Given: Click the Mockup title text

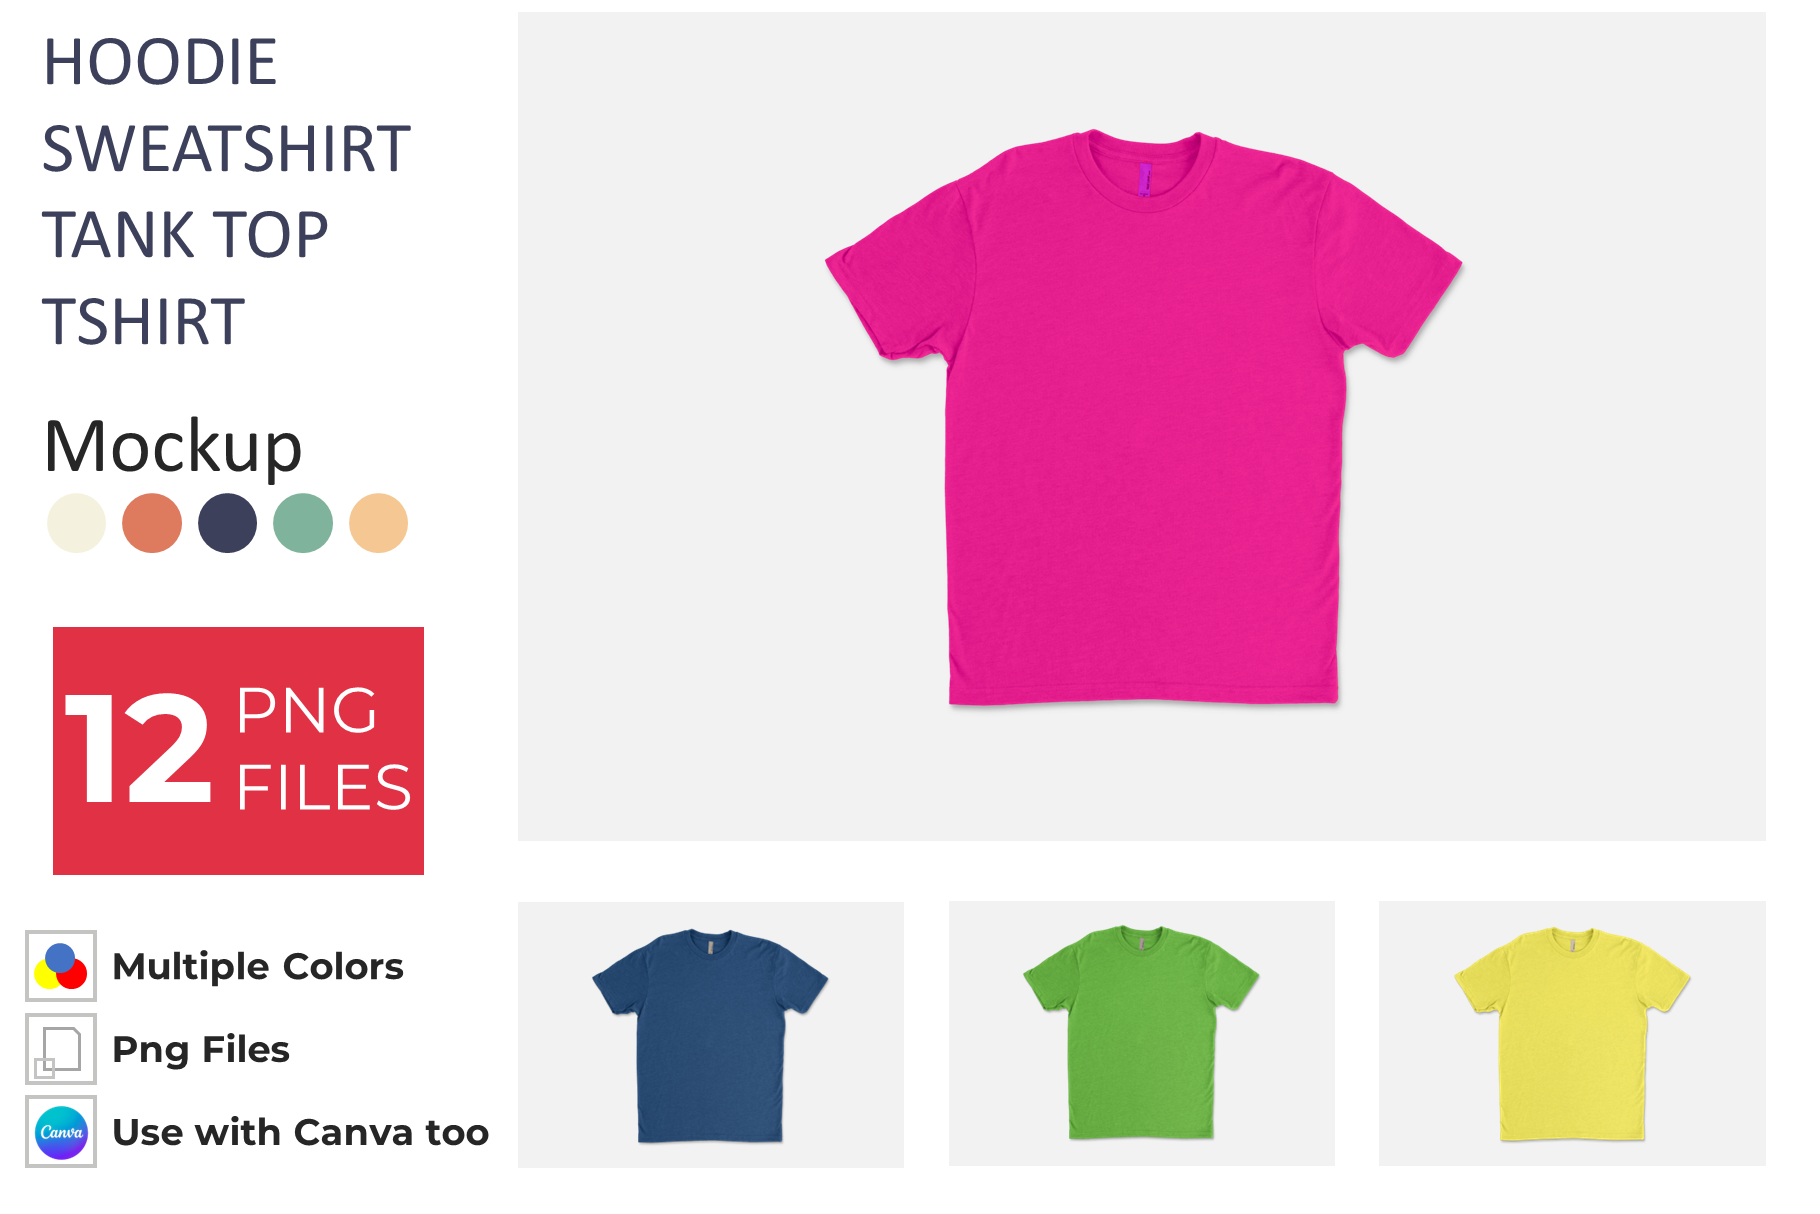Looking at the screenshot, I should [x=173, y=446].
